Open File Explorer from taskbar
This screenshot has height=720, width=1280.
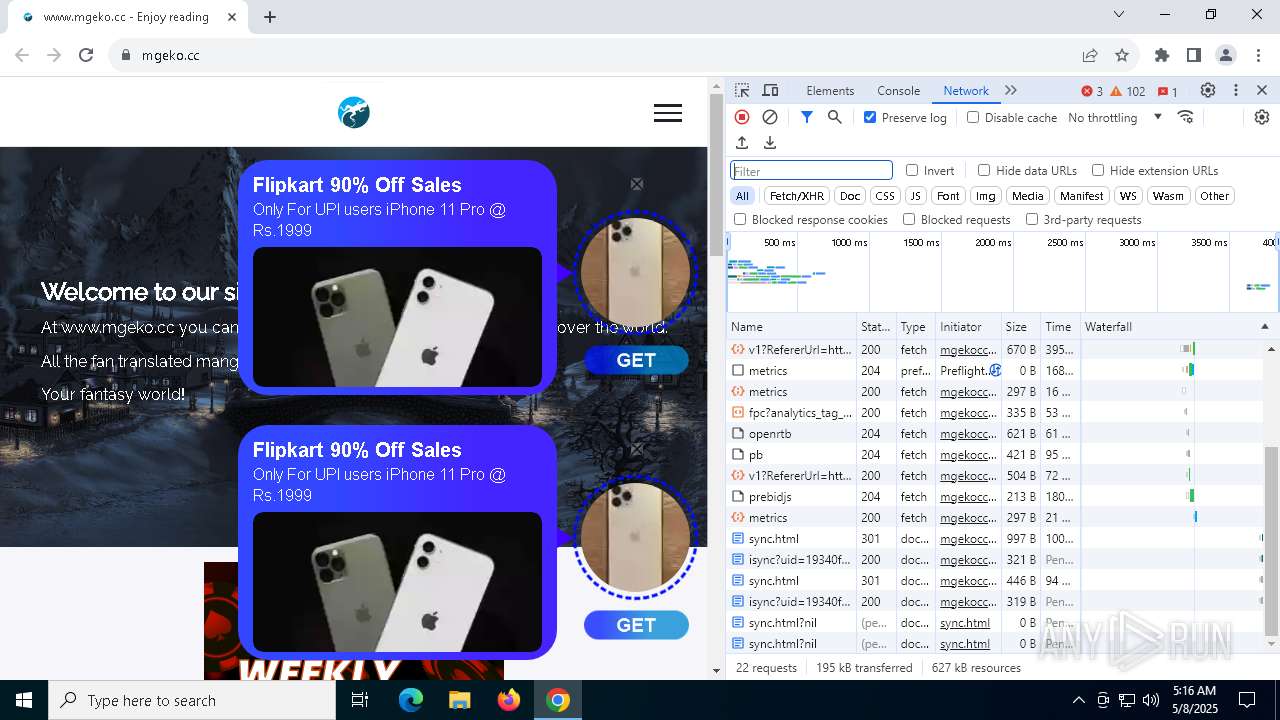coord(460,700)
